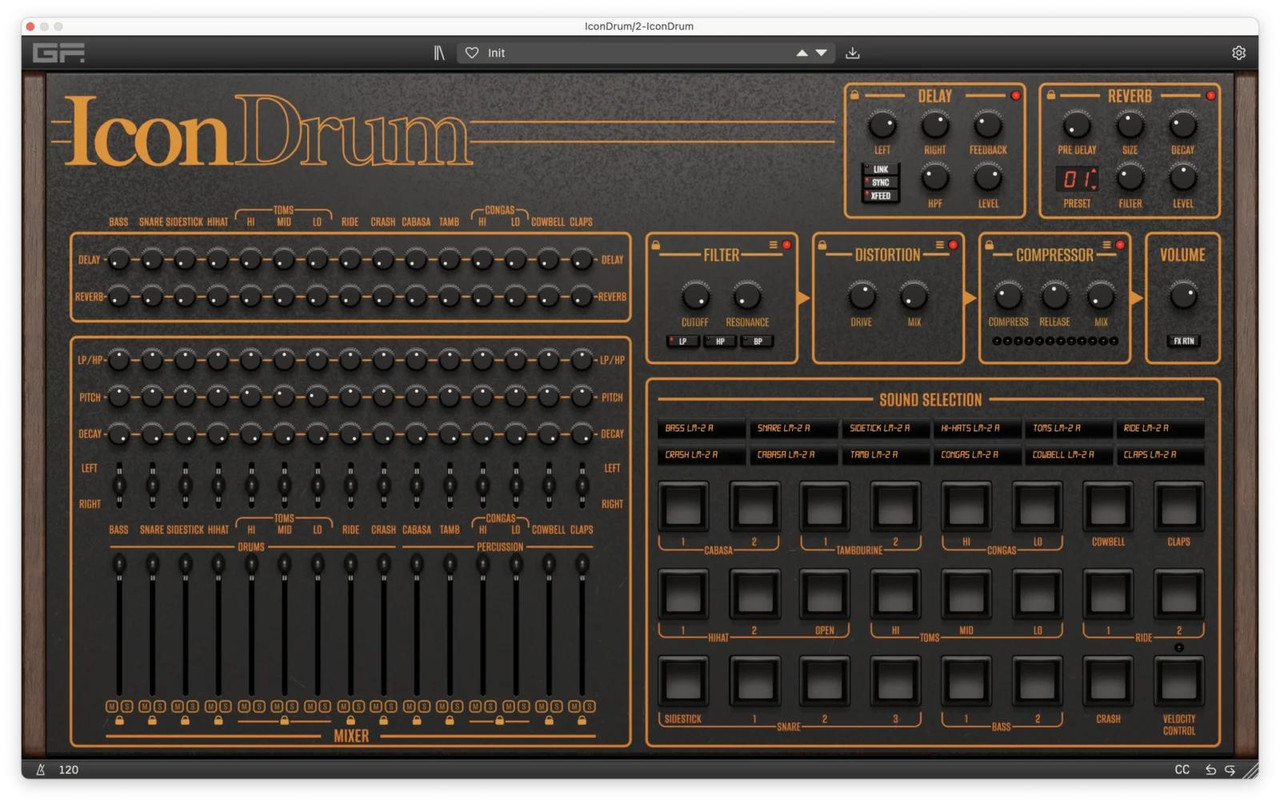1280x804 pixels.
Task: Trigger the Cowbell drum pad
Action: [x=1108, y=507]
